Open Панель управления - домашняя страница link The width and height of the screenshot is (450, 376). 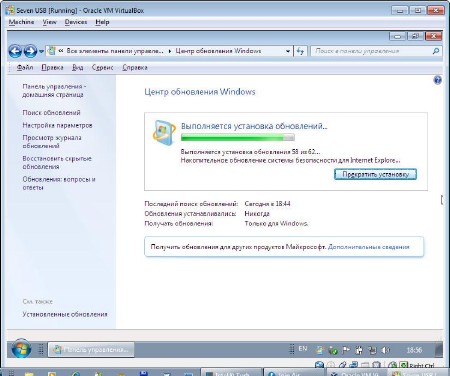click(54, 91)
